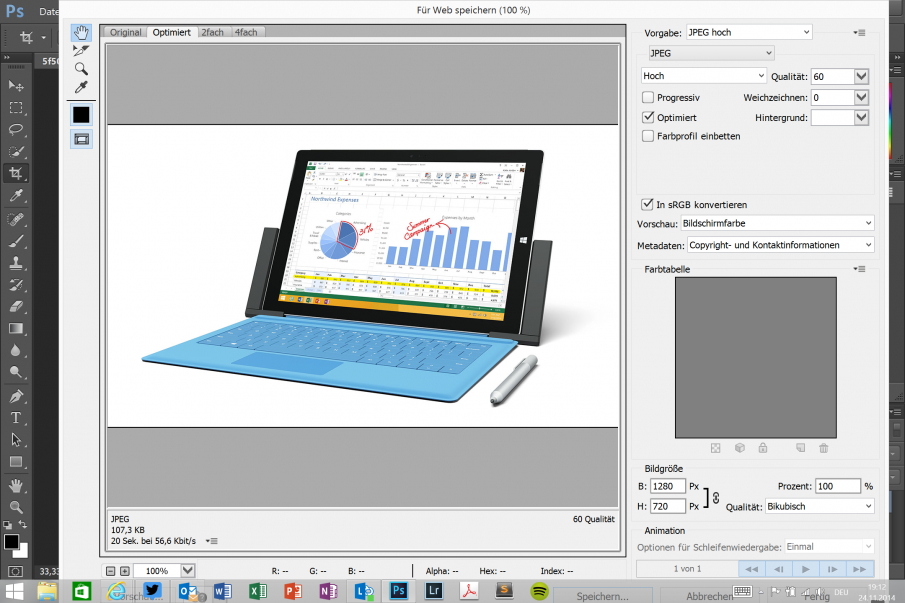Screen dimensions: 905x603
Task: Open the JPEG file format dropdown
Action: 711,53
